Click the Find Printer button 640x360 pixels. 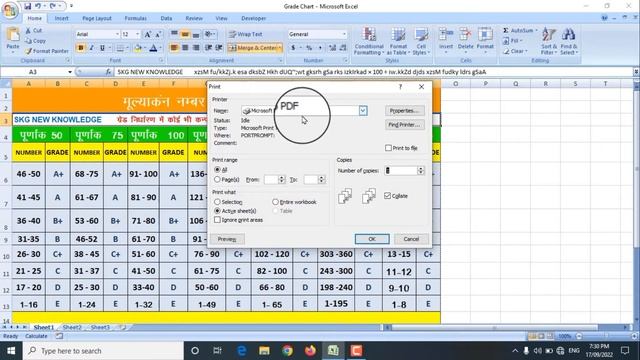404,124
